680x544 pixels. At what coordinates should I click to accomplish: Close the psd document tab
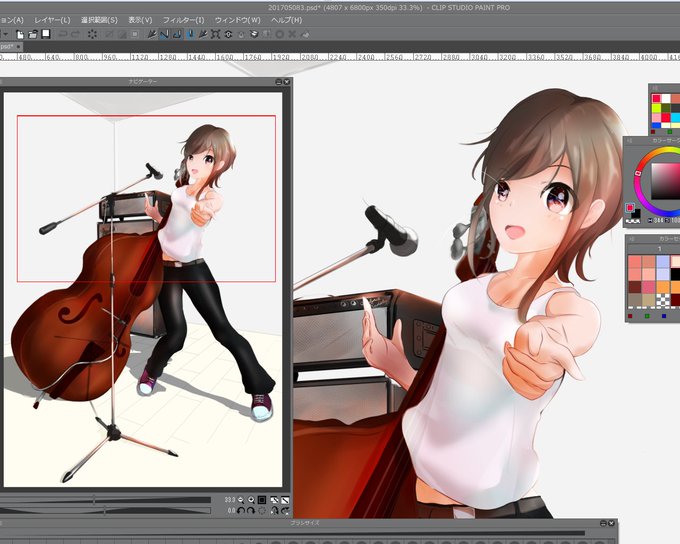(18, 46)
